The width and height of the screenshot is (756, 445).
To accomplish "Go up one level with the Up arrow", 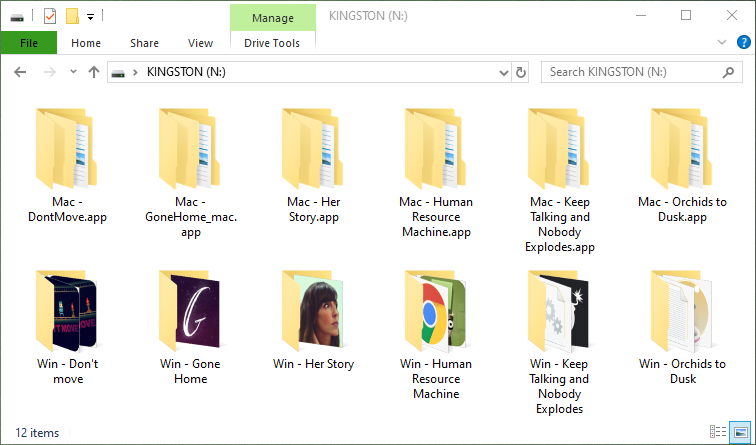I will coord(94,72).
